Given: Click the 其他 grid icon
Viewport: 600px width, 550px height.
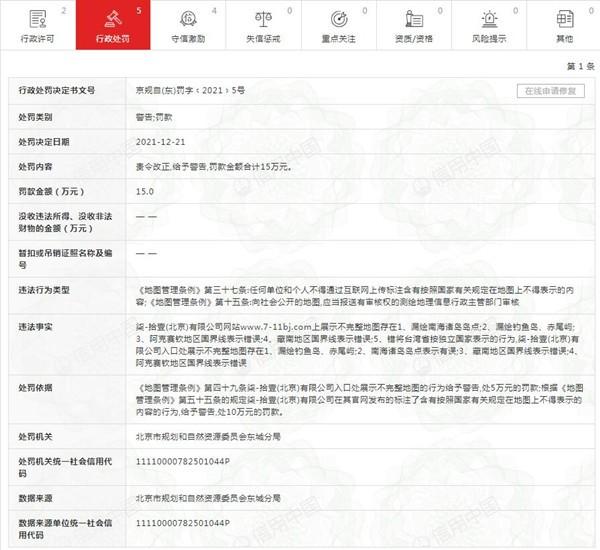Looking at the screenshot, I should [x=564, y=19].
